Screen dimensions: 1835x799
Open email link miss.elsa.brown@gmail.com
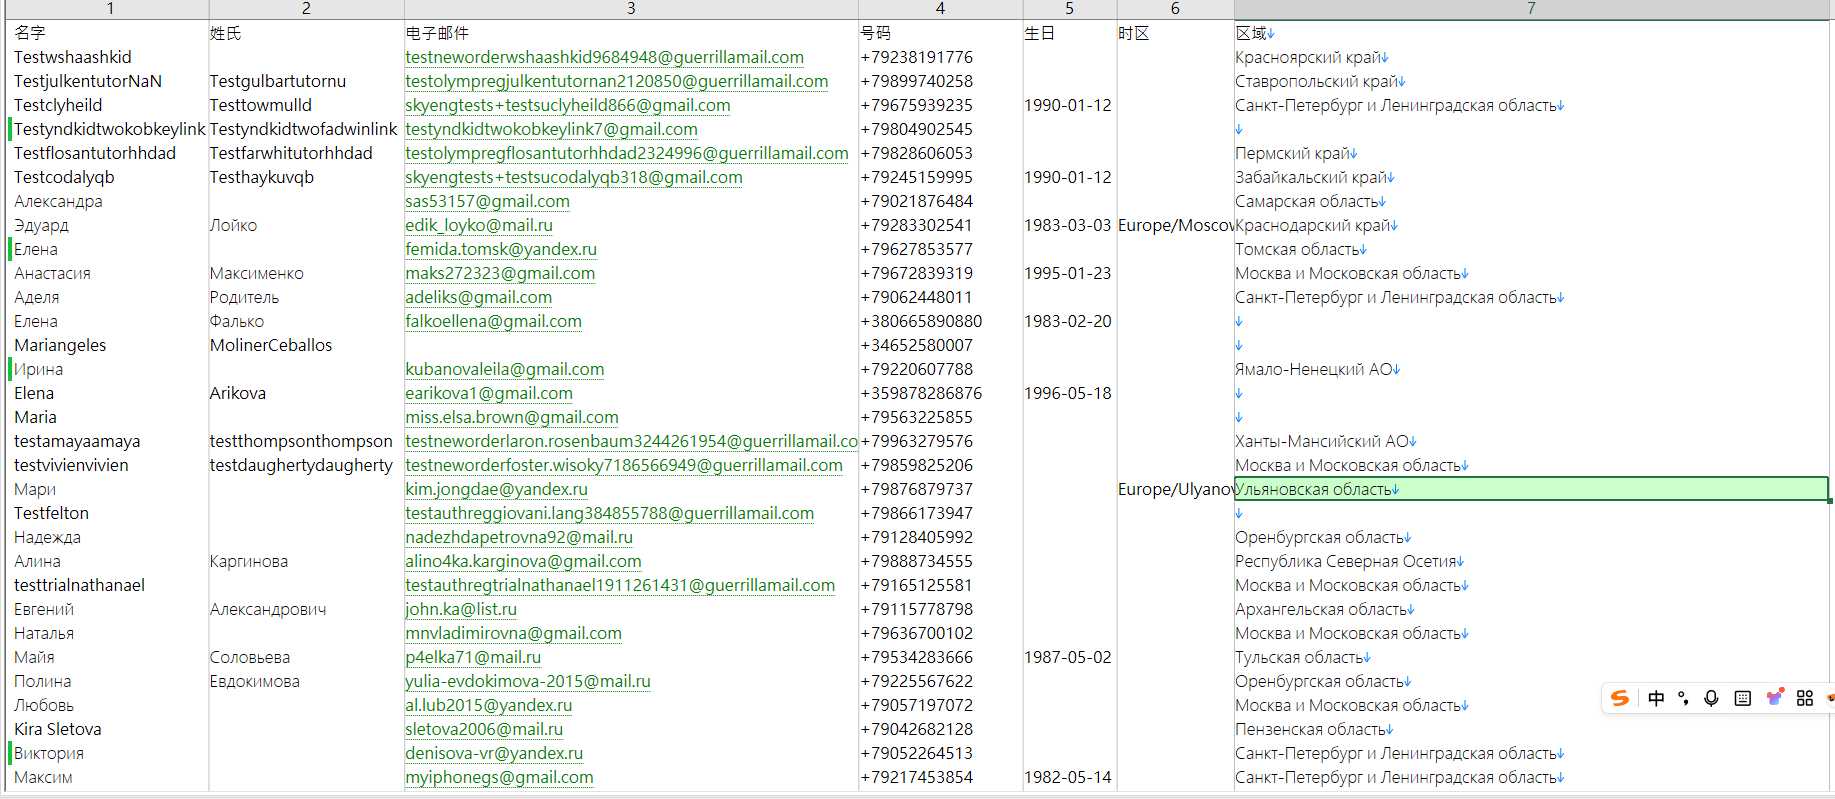[x=512, y=417]
